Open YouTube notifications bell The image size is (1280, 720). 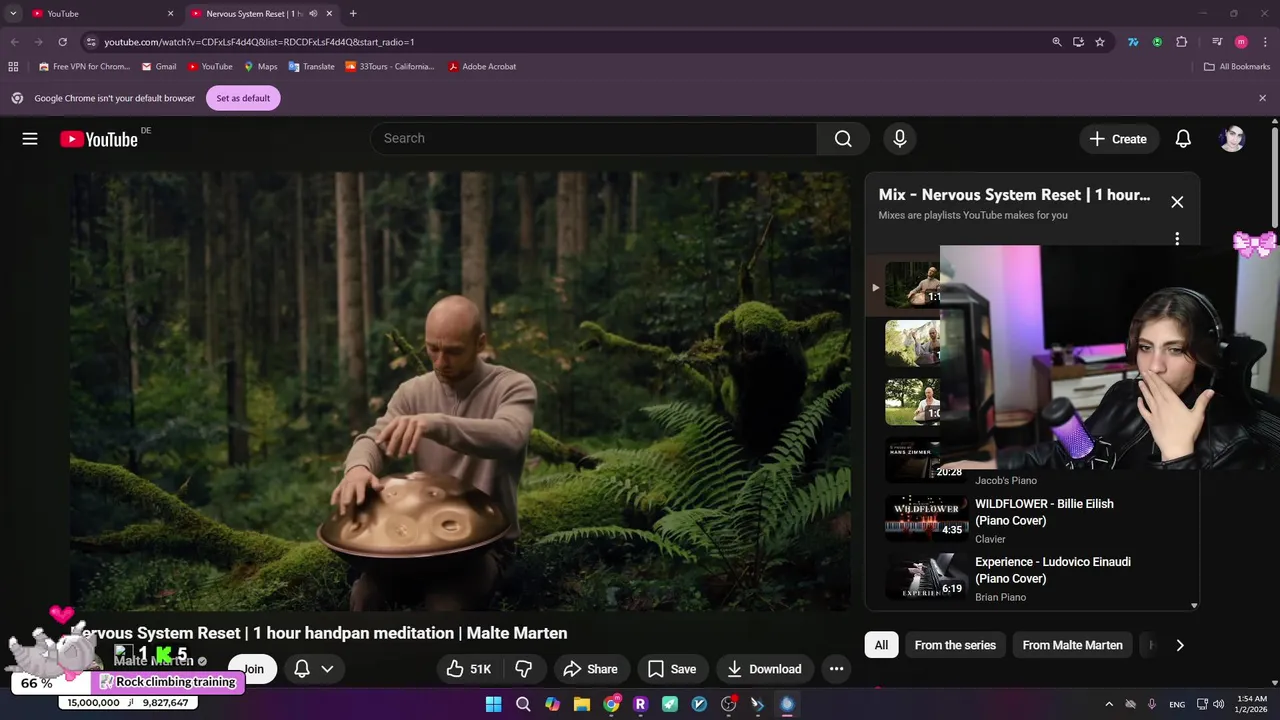coord(1183,139)
